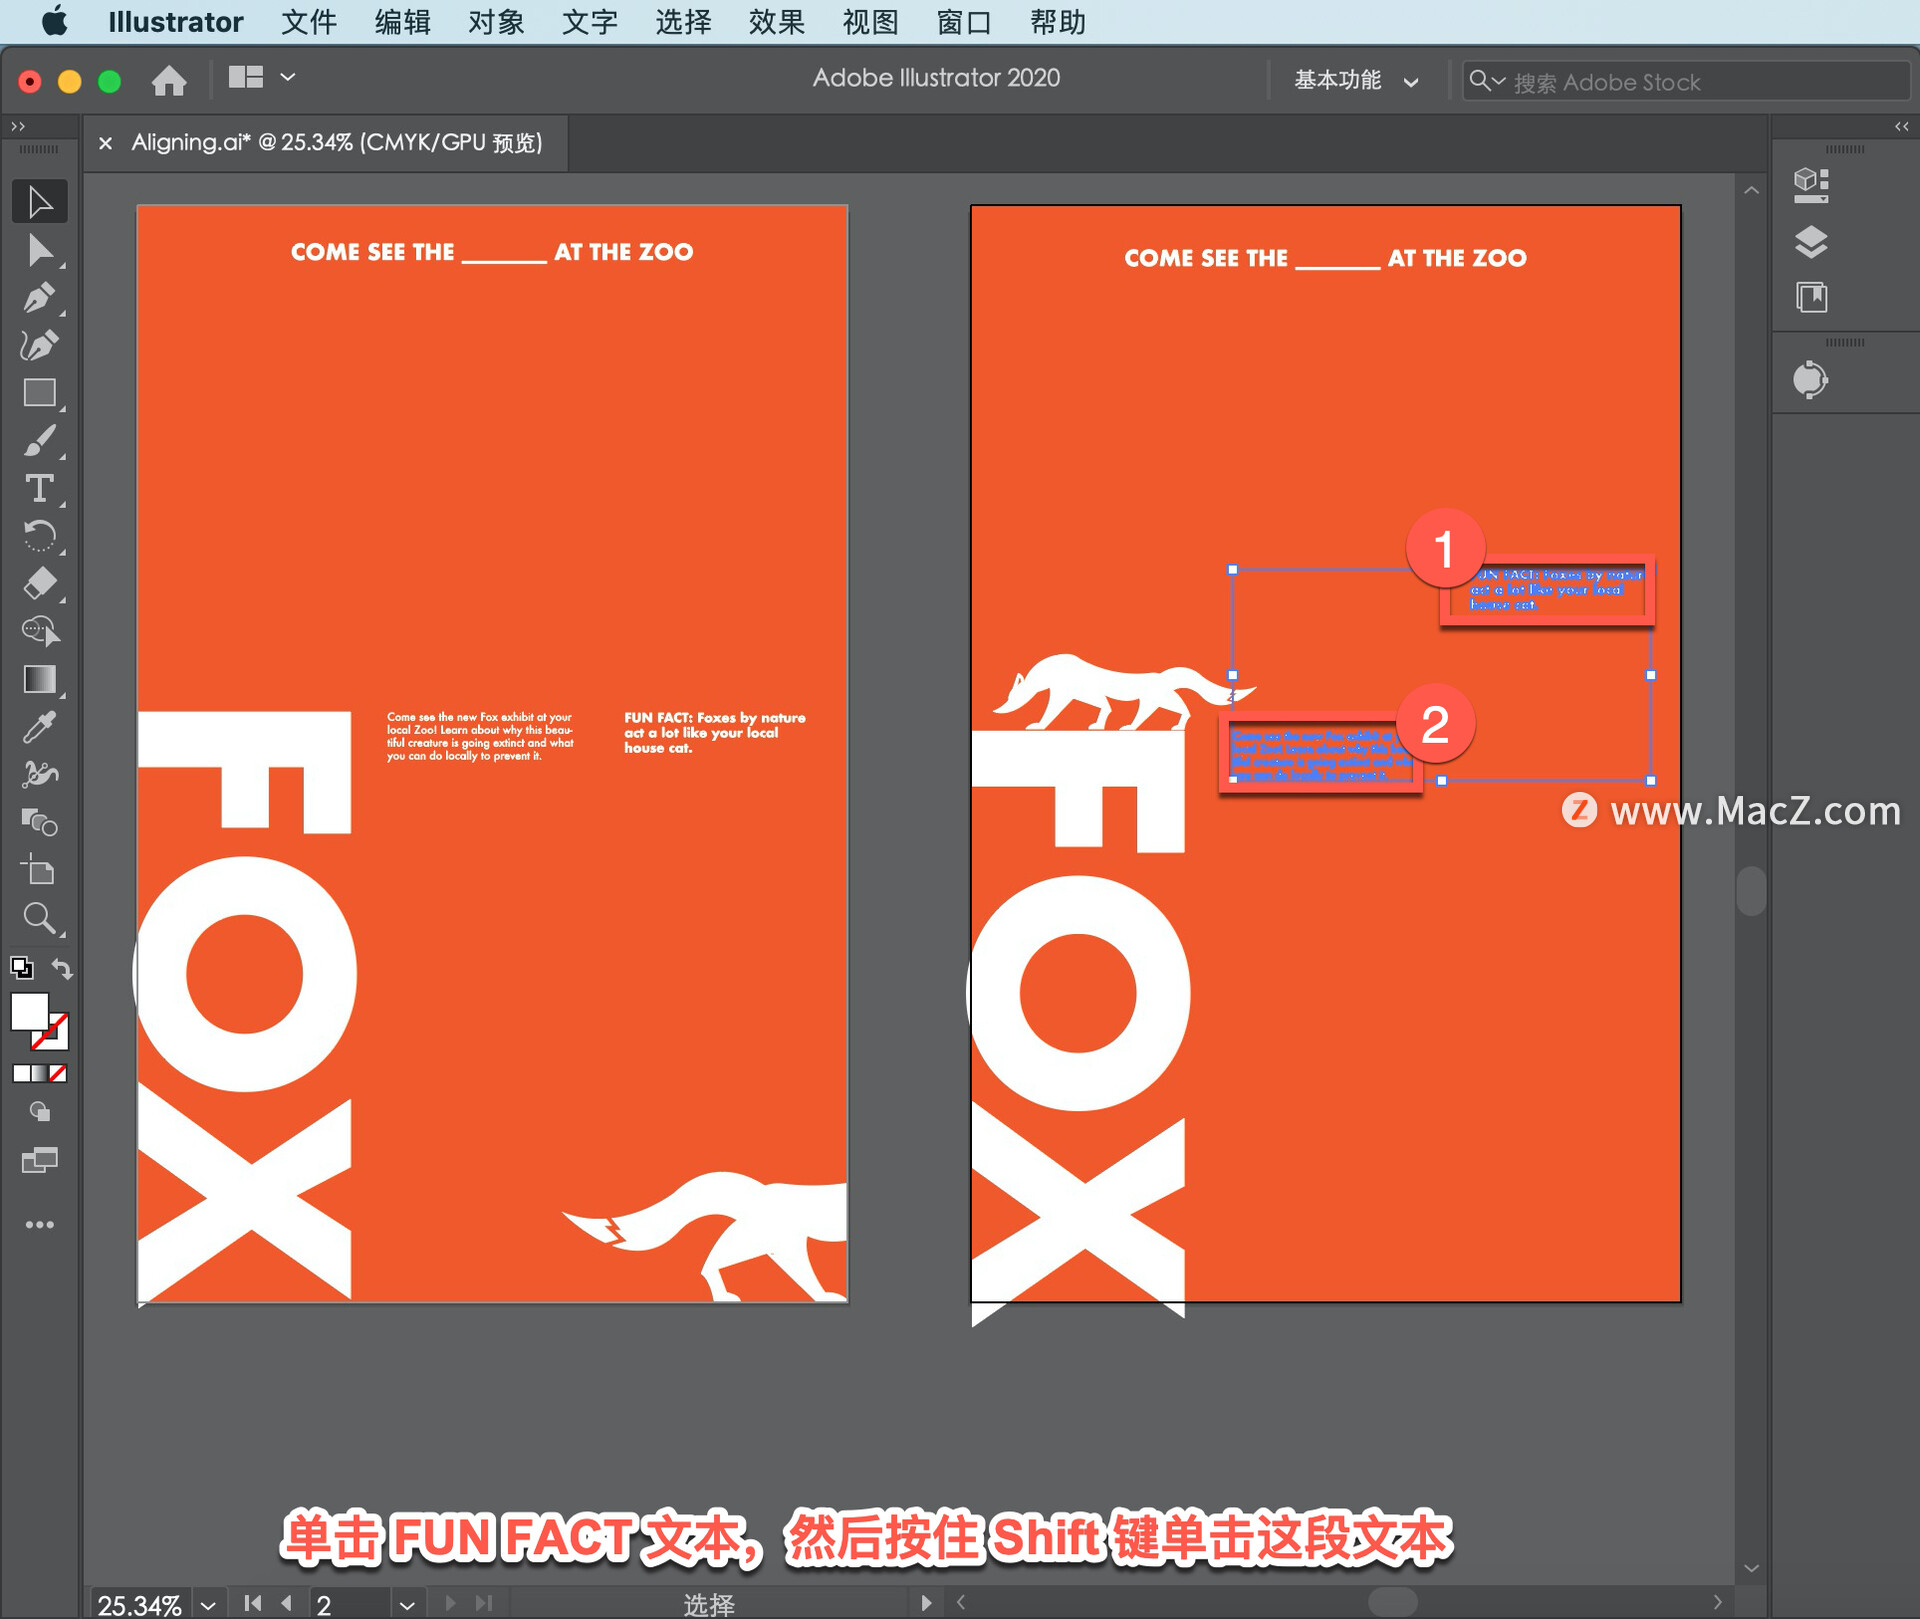
Task: Close the Aligning.ai document tab
Action: click(x=105, y=143)
